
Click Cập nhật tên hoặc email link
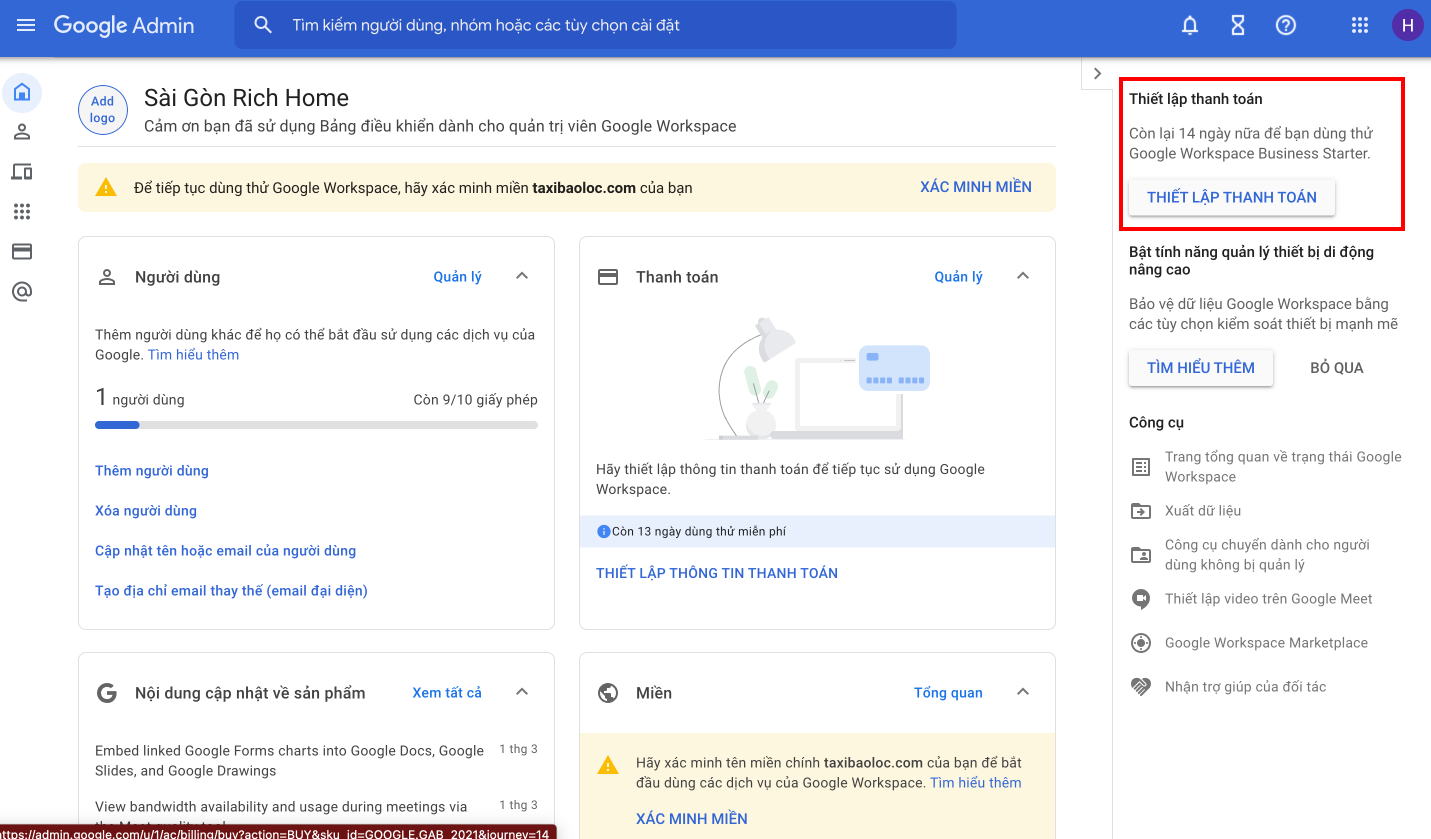click(225, 551)
